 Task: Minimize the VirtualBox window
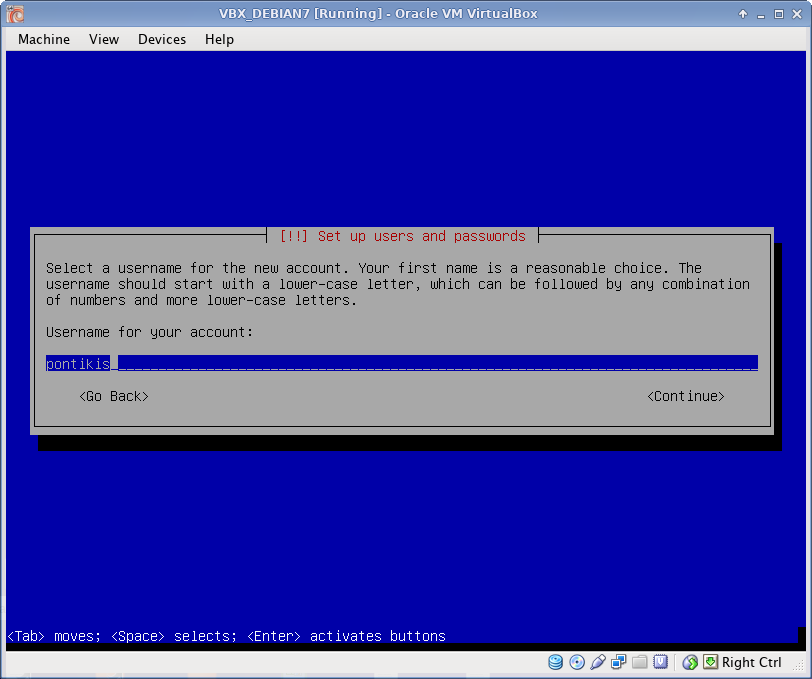click(x=761, y=15)
